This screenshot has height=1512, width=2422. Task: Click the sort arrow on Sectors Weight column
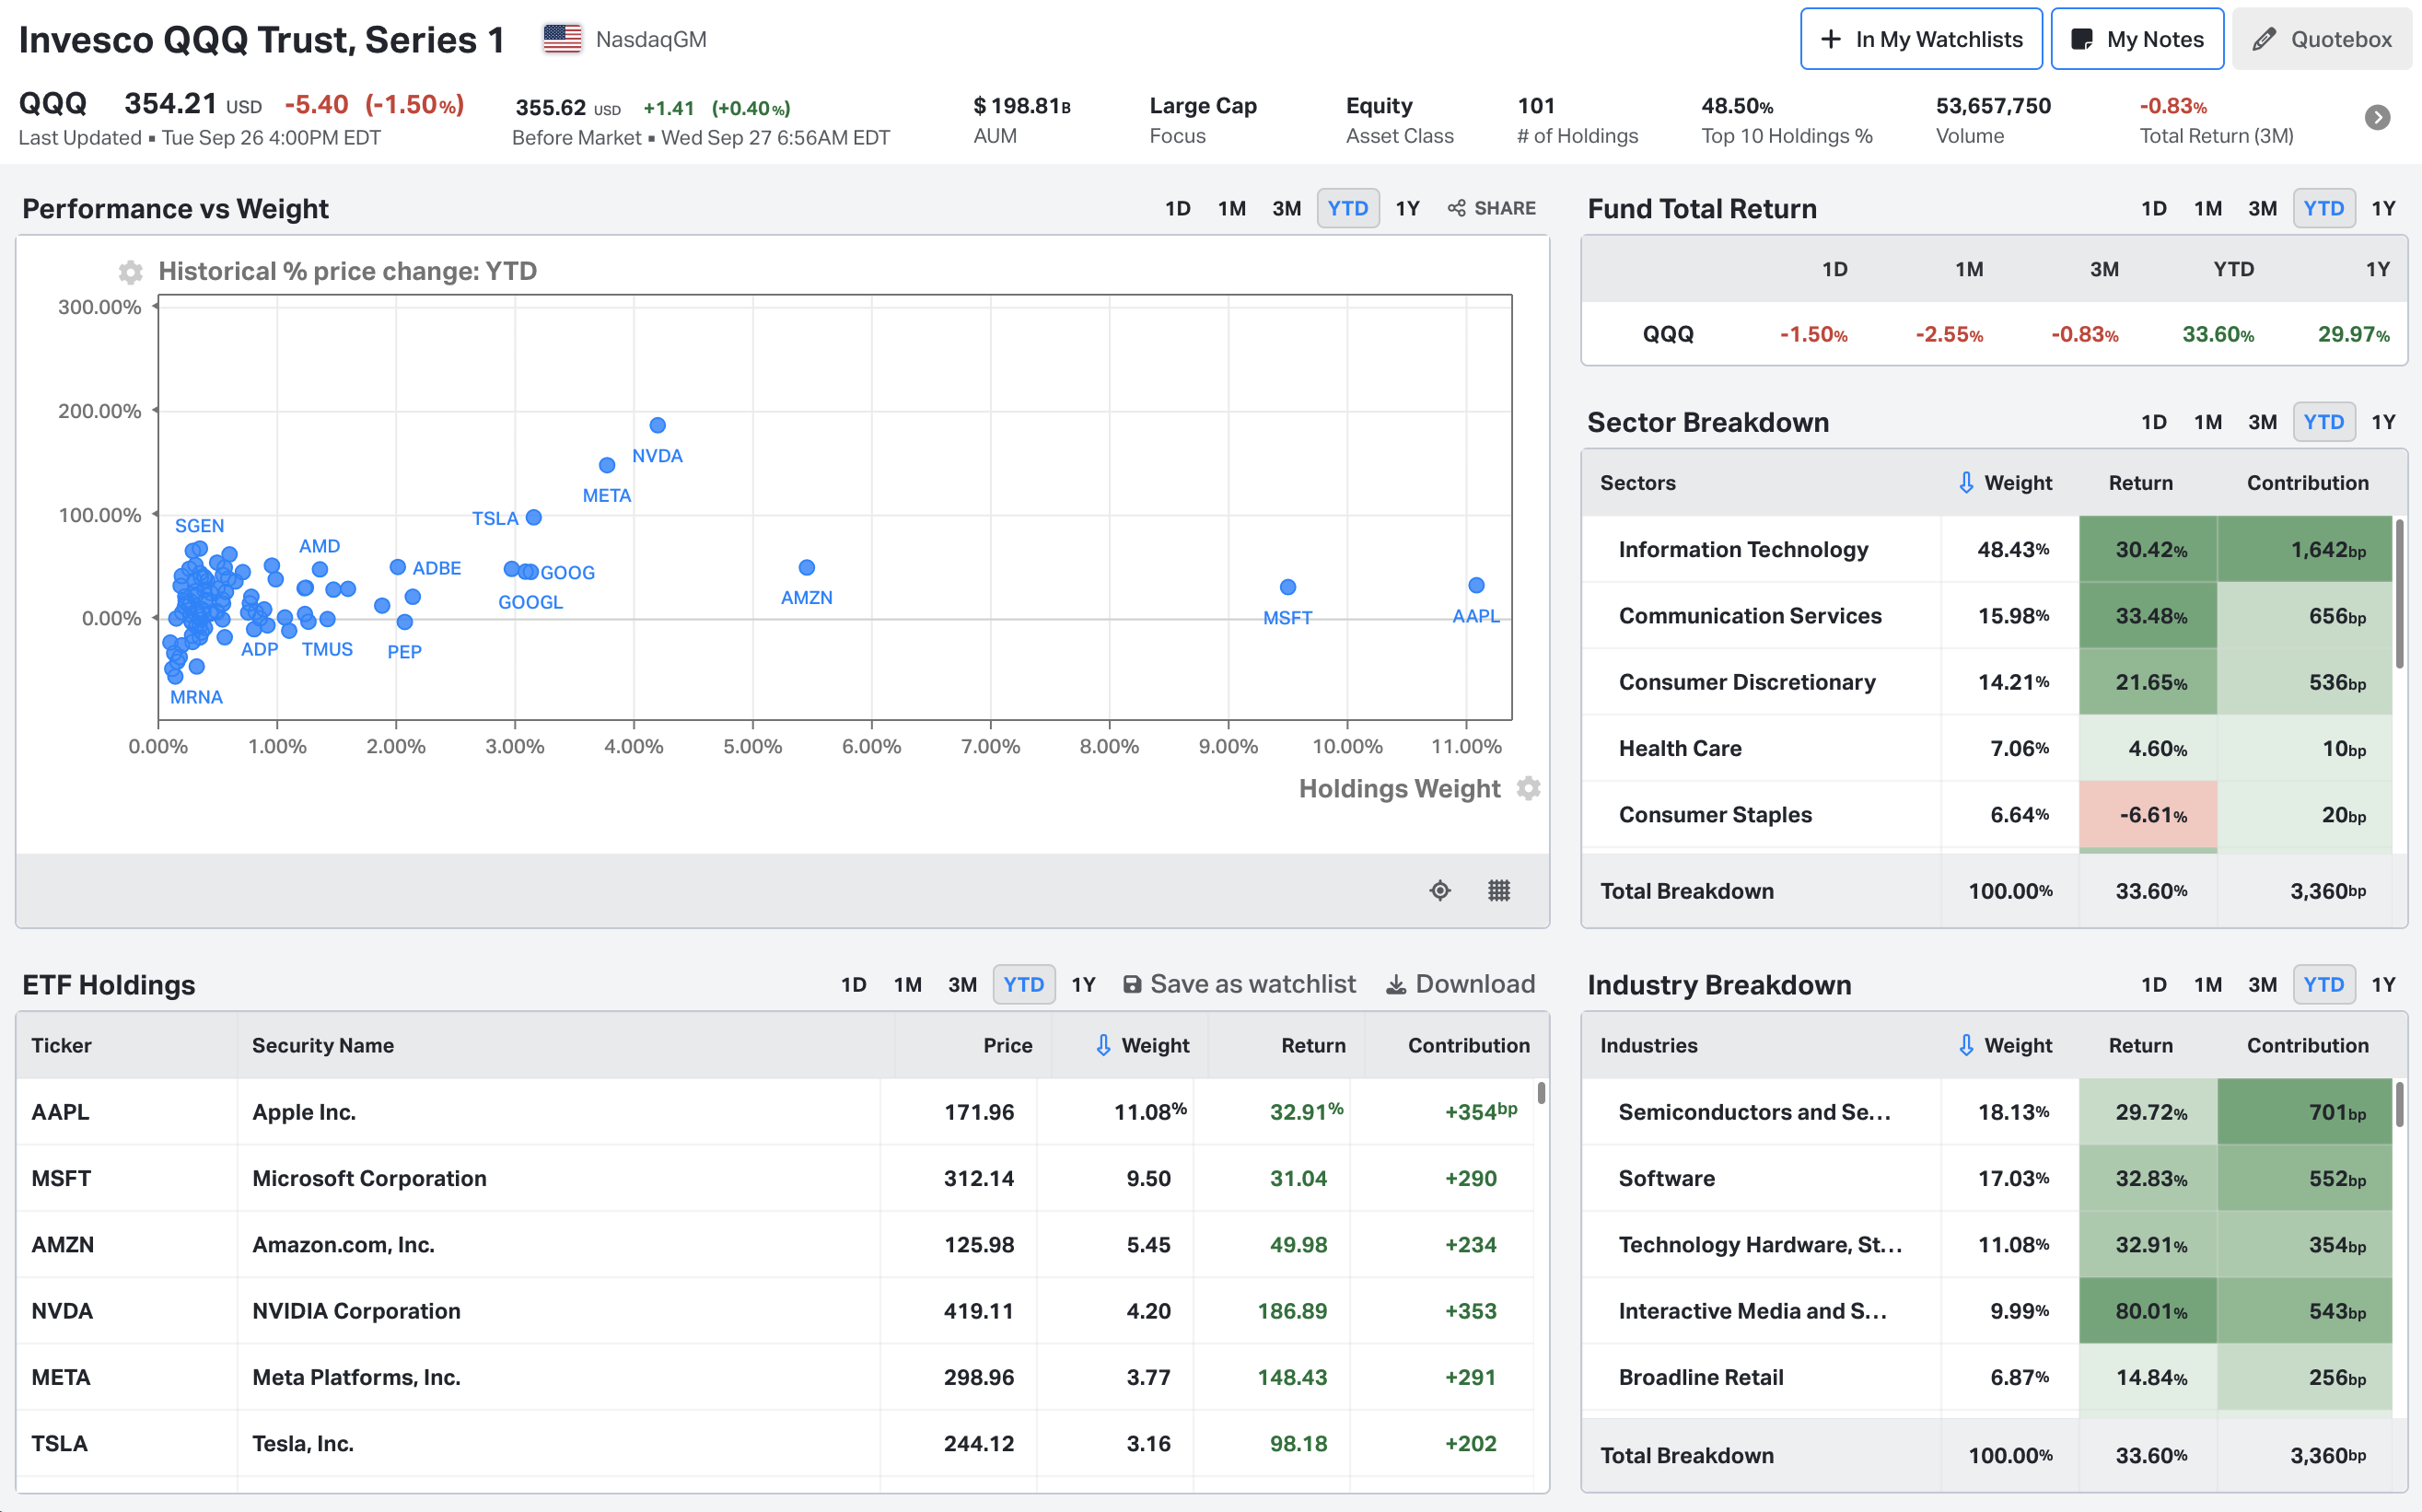click(x=1965, y=483)
